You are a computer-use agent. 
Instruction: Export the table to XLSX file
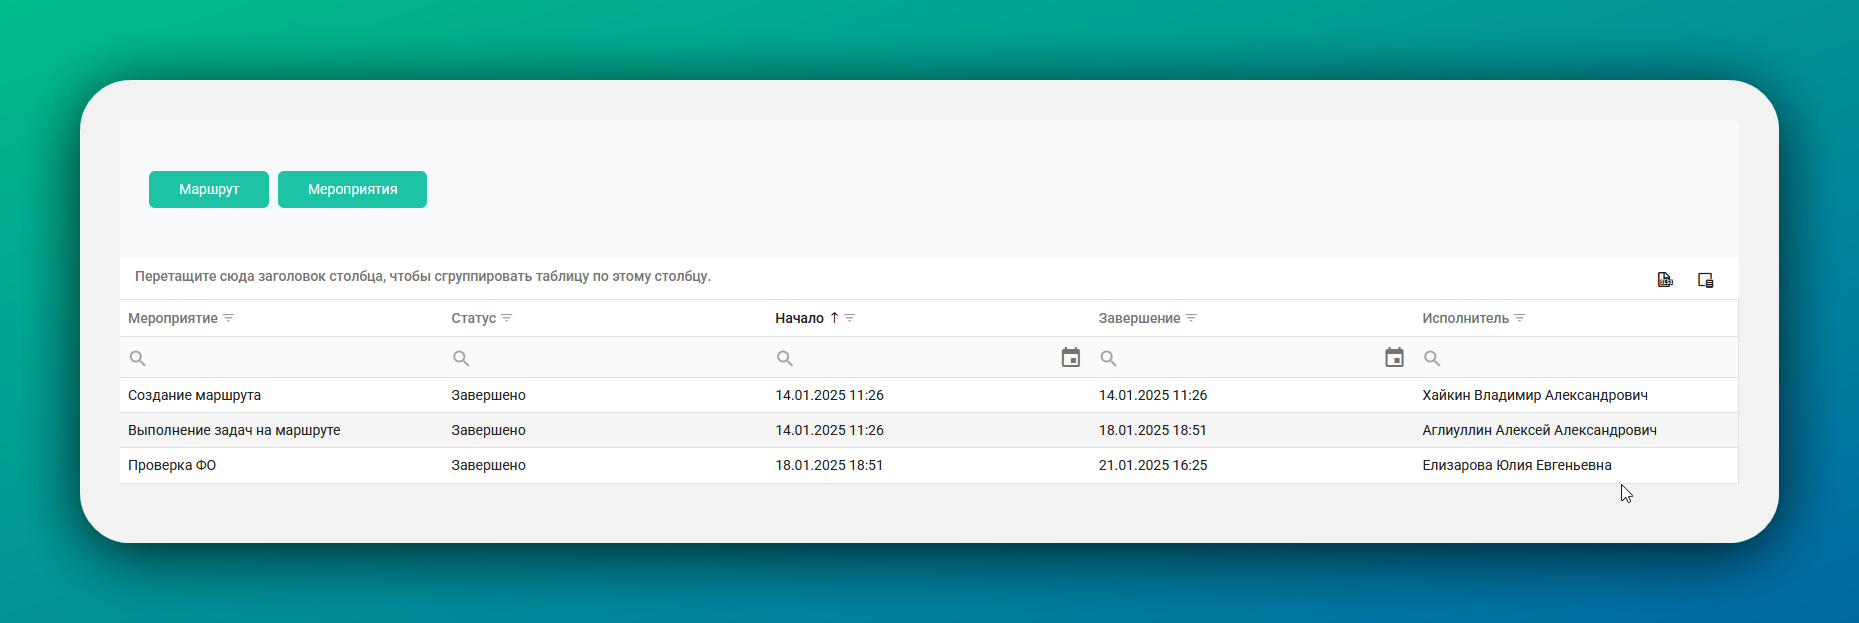pos(1665,280)
